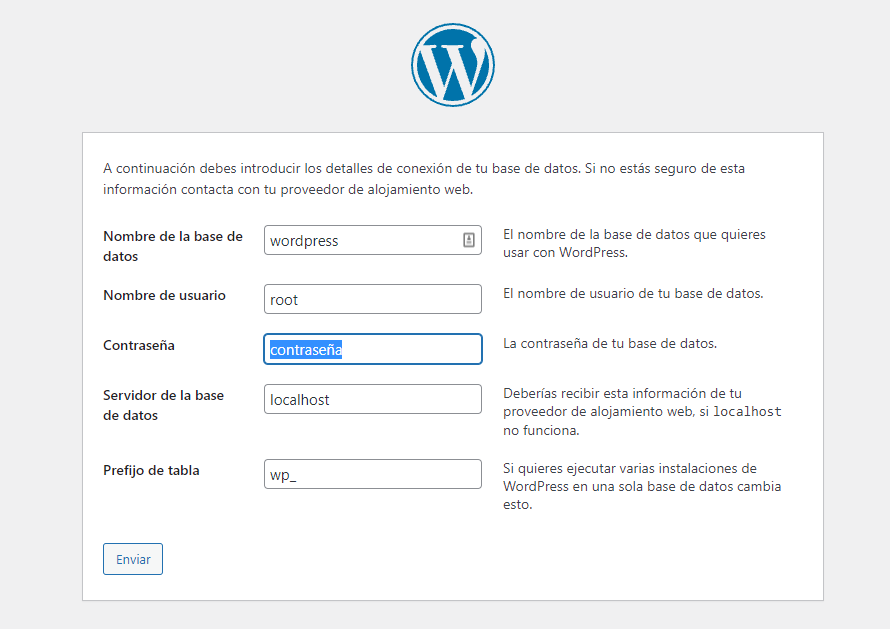Click the description "El nombre de usuario de tu base de datos."

tap(633, 293)
